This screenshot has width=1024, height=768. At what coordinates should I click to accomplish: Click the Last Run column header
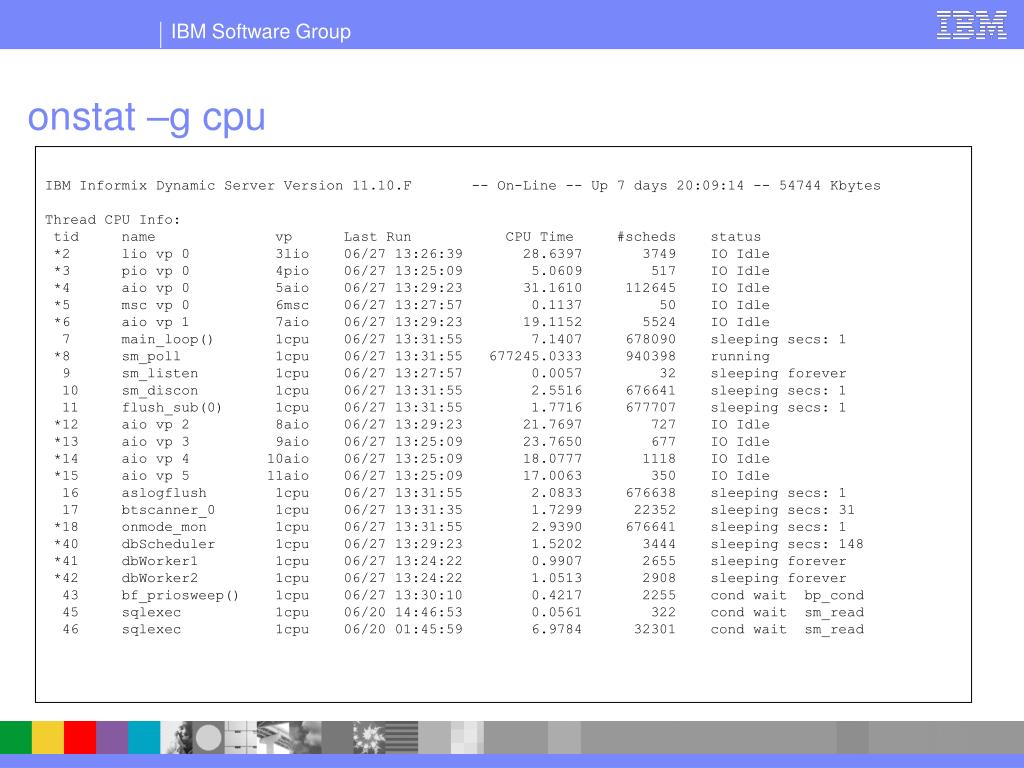point(377,236)
